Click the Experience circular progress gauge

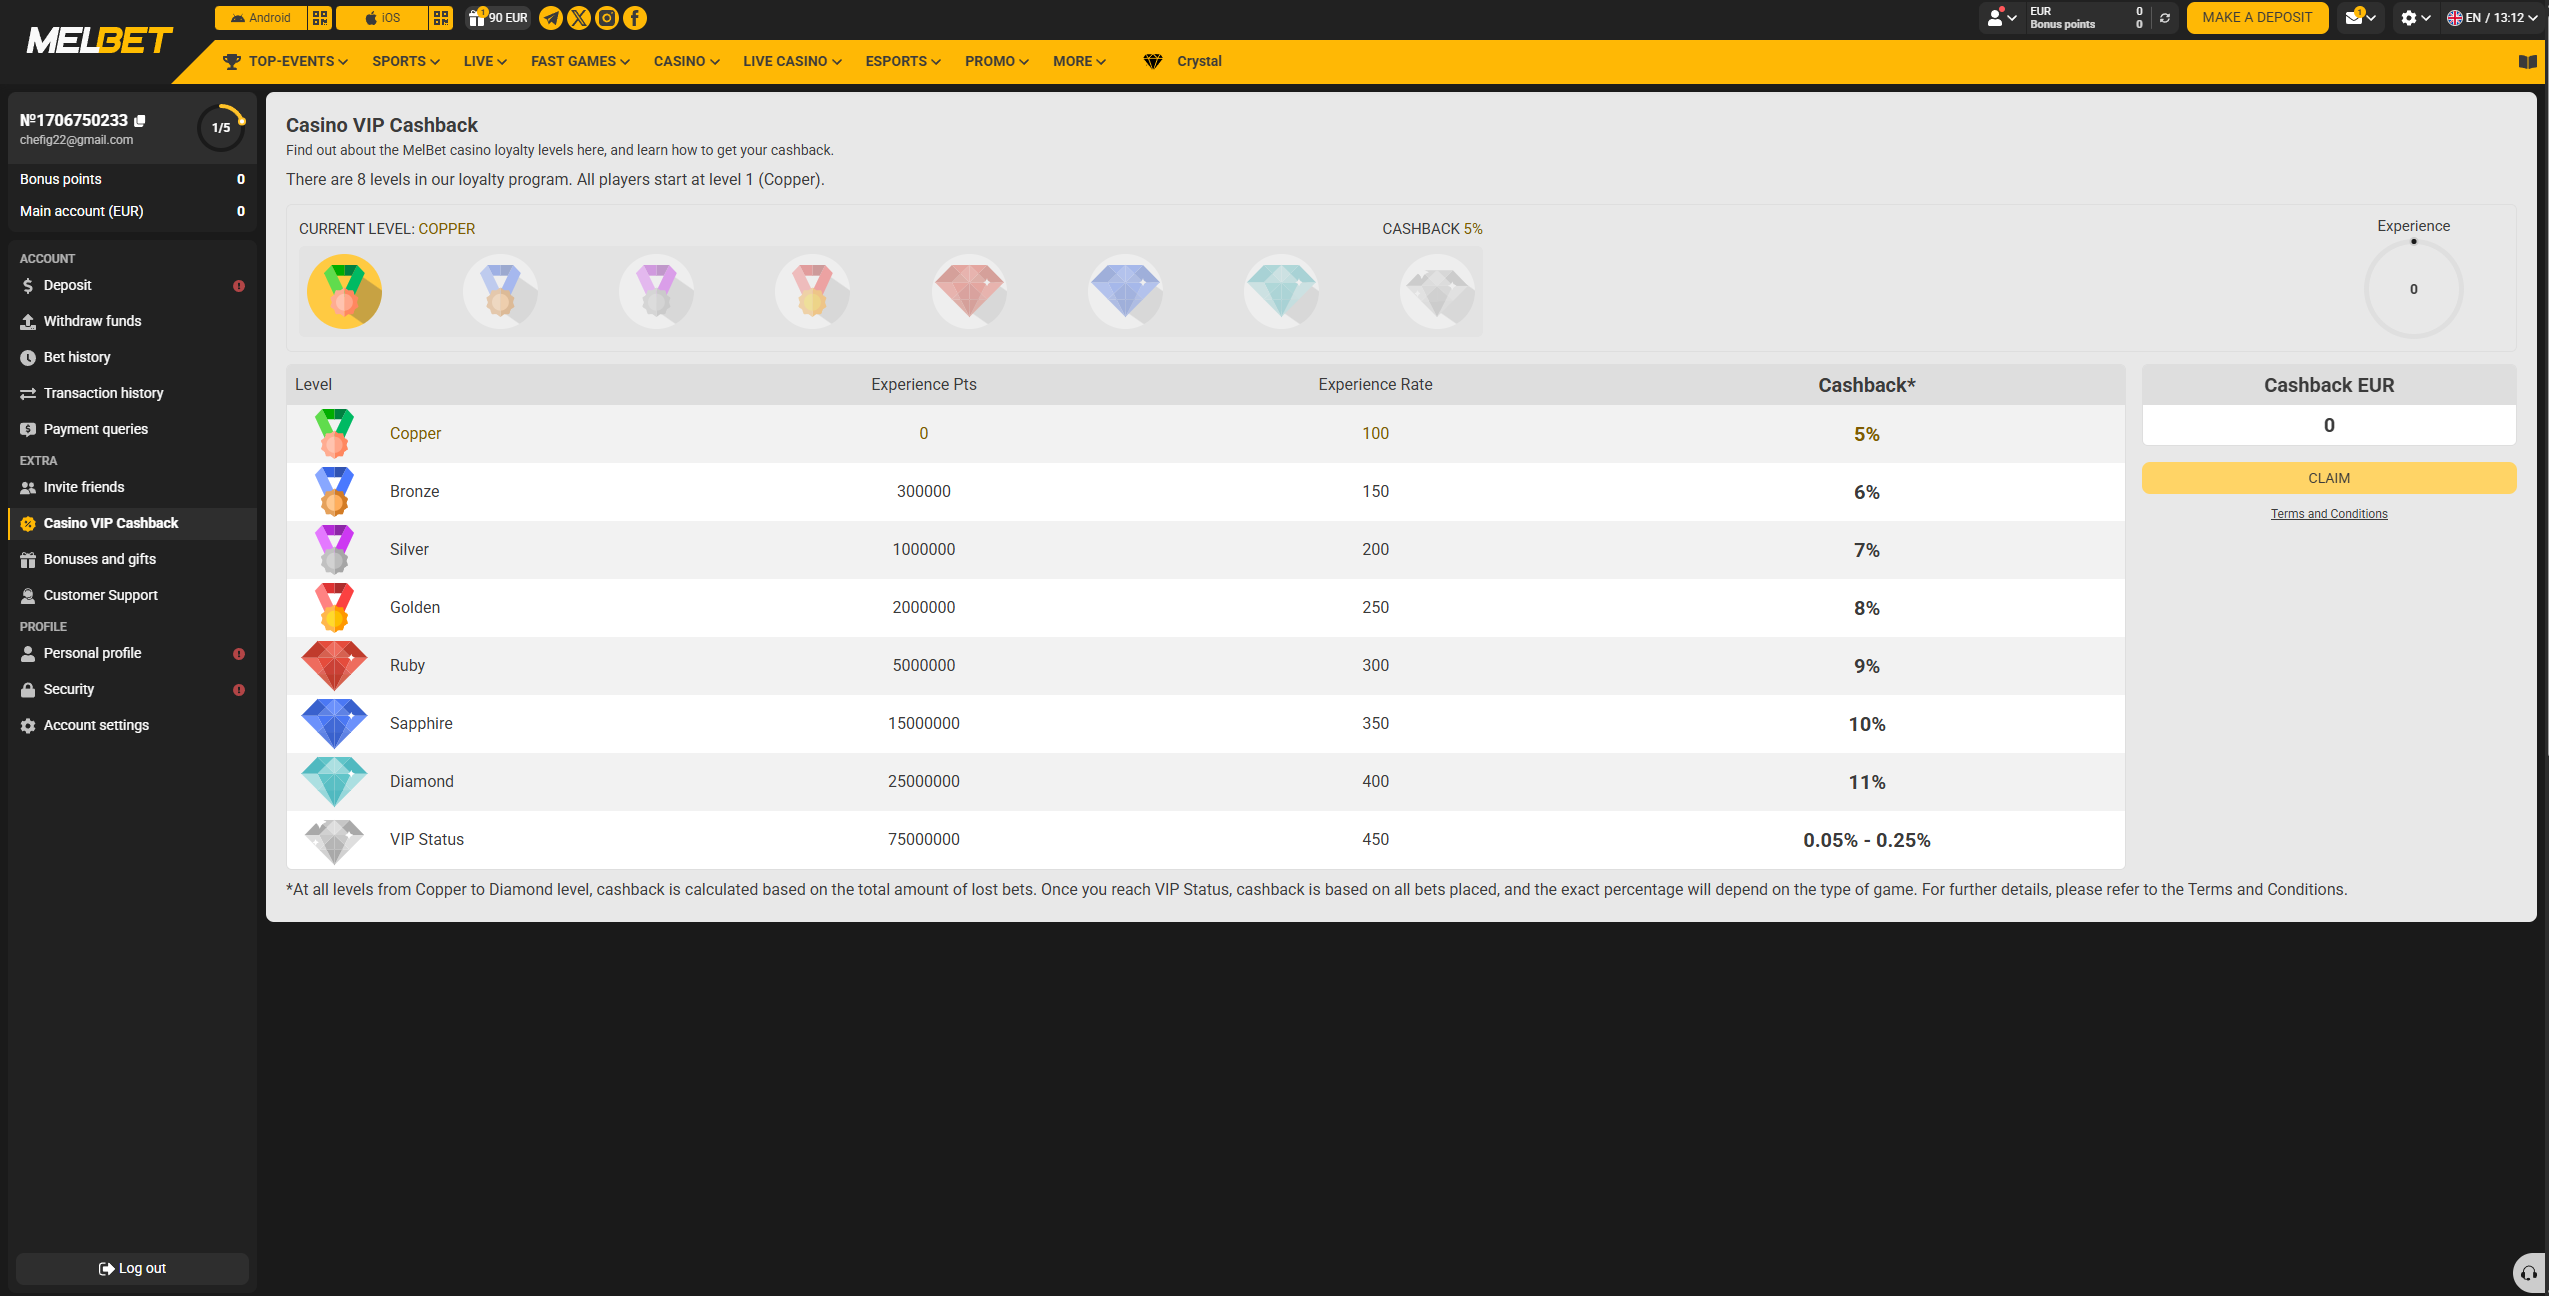(2413, 289)
